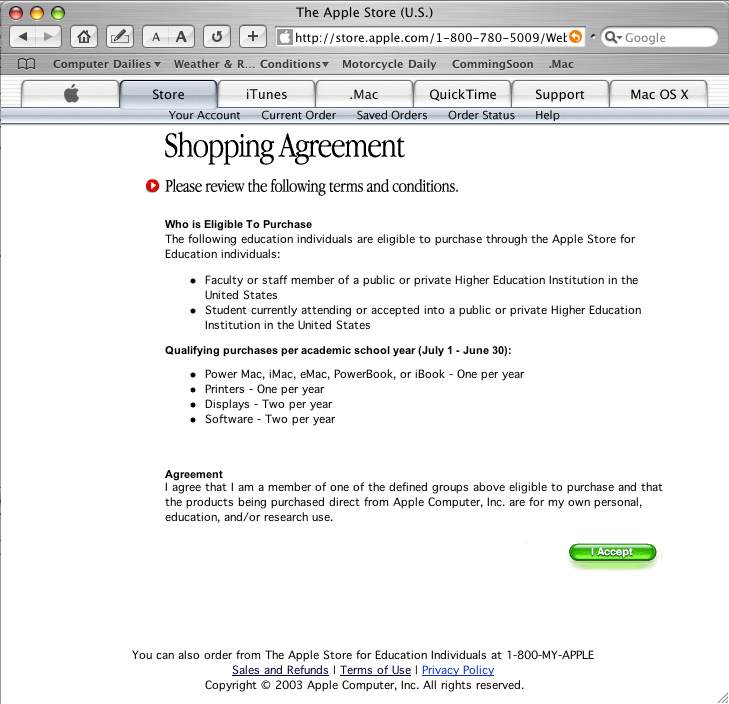This screenshot has width=729, height=704.
Task: Open the Home page icon
Action: coord(84,37)
